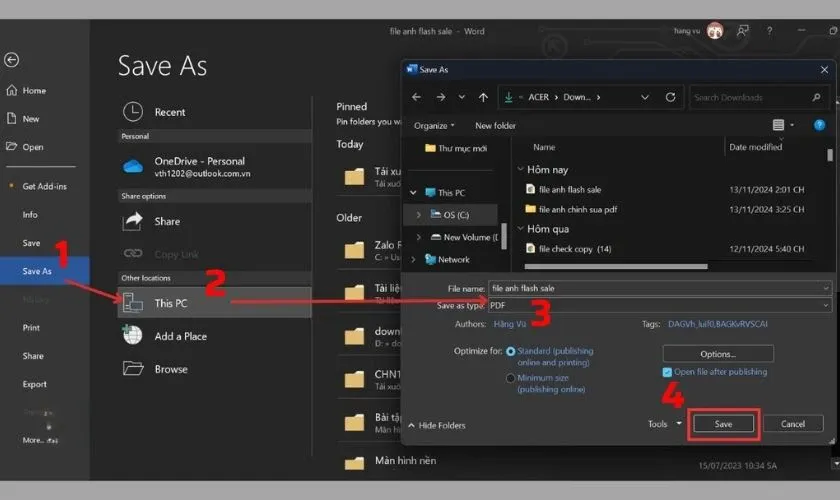This screenshot has width=840, height=500.
Task: Open New in Word backstage sidebar
Action: [x=23, y=118]
